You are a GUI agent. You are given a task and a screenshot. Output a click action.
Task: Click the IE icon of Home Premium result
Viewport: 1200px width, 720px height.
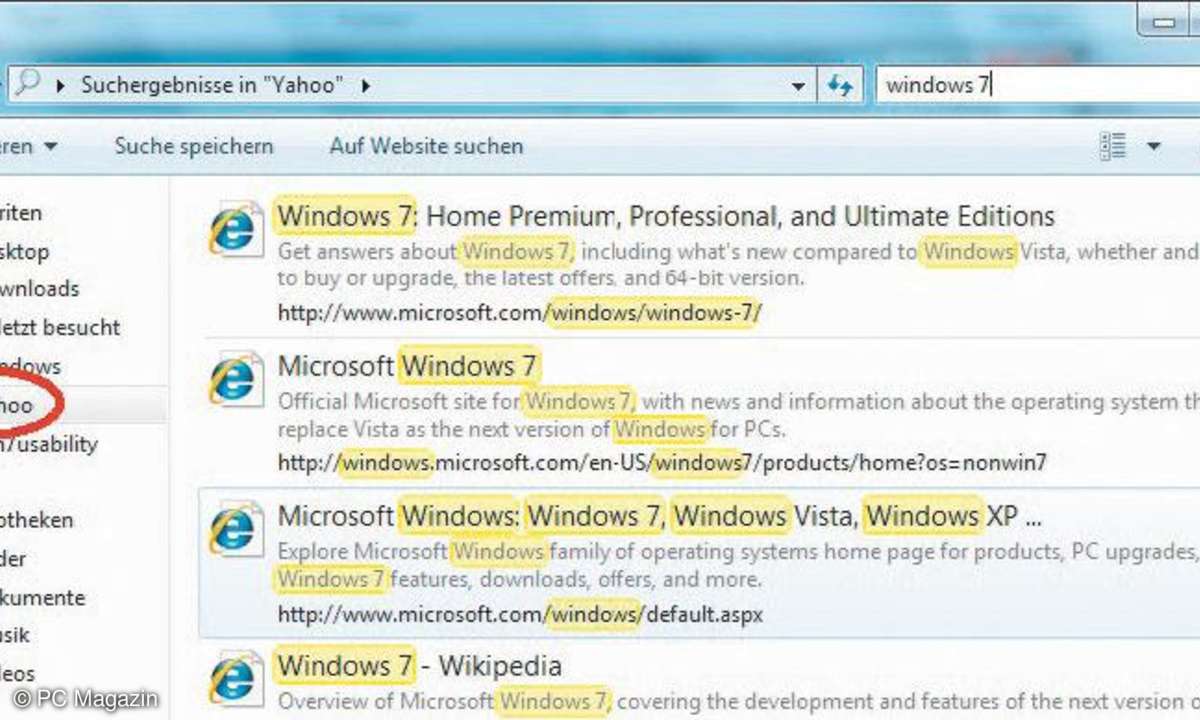[236, 229]
